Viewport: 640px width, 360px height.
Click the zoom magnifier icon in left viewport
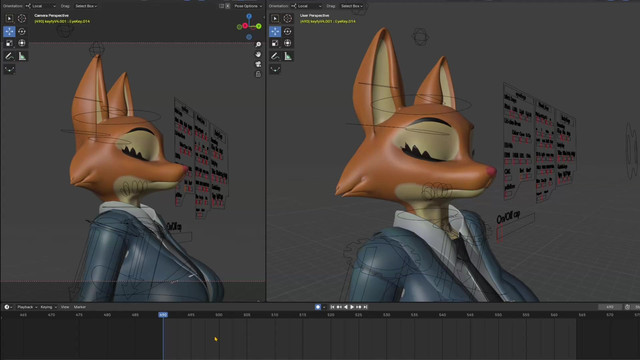tap(258, 44)
